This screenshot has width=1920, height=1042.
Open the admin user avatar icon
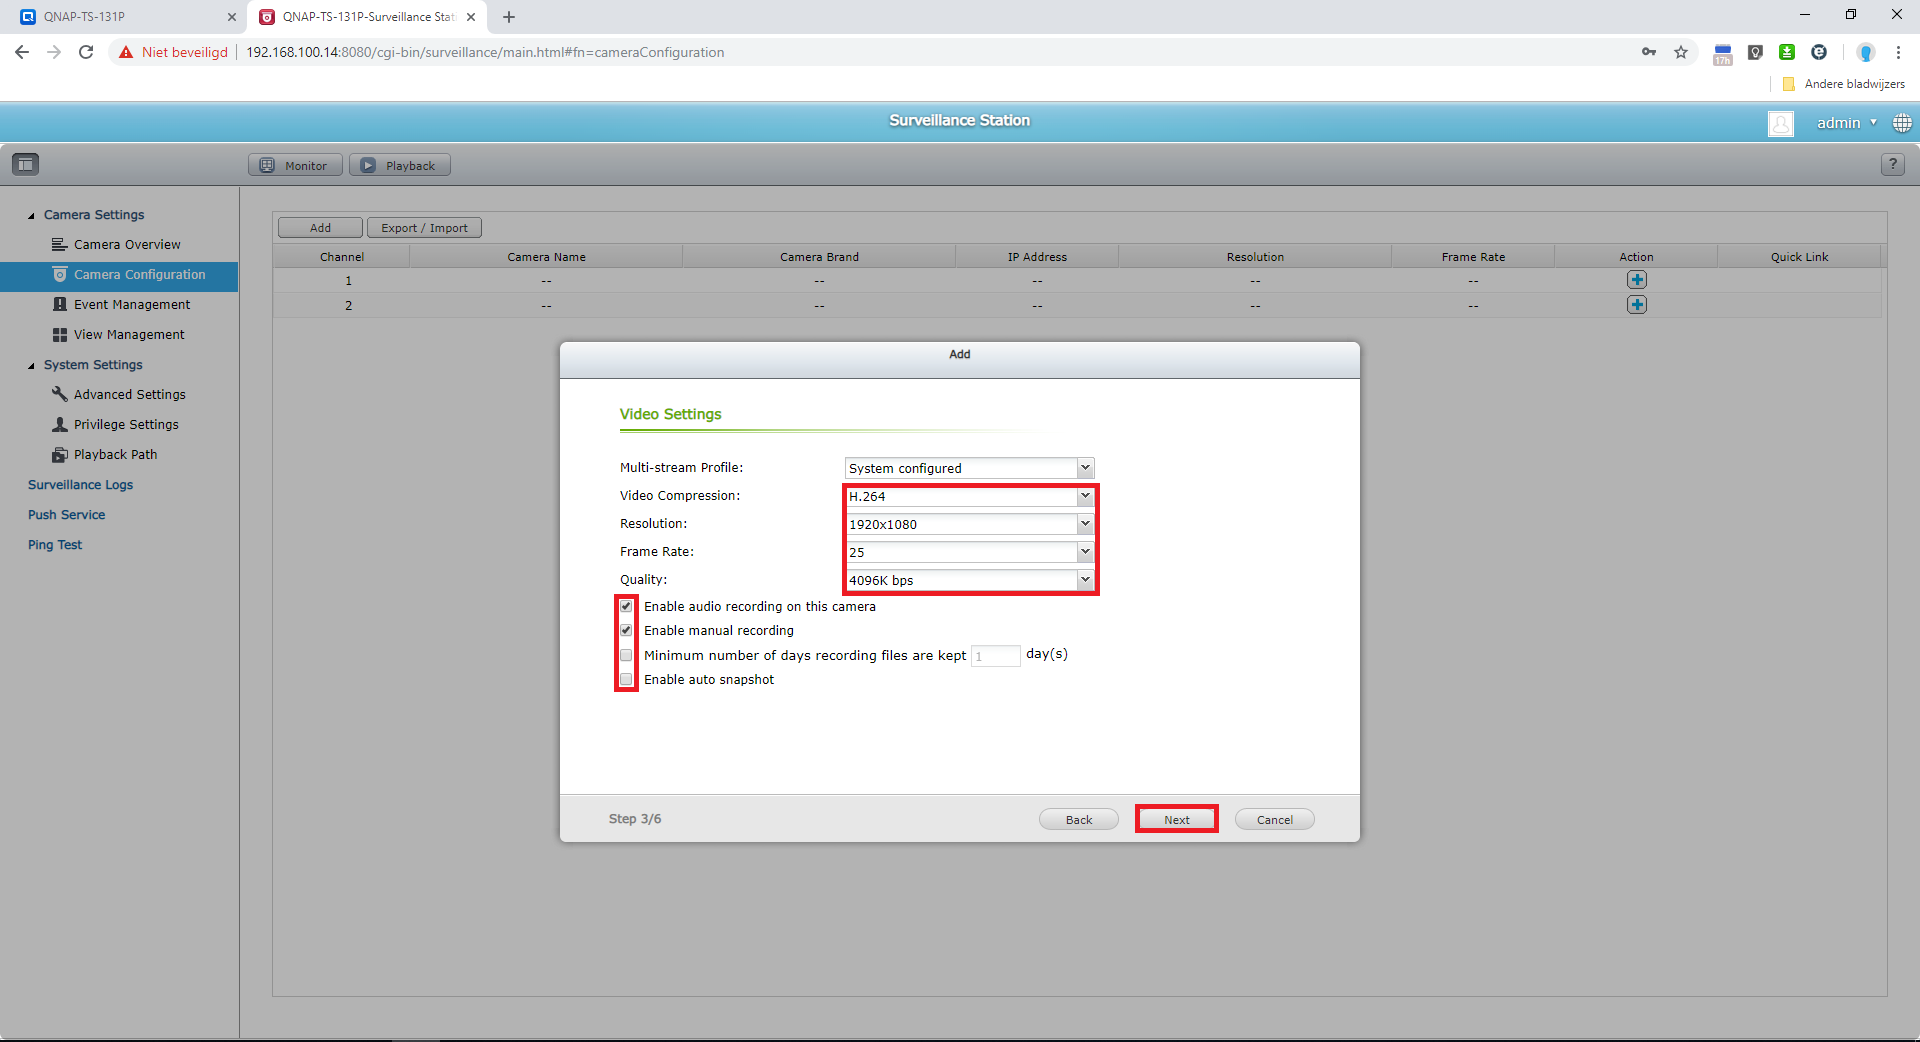point(1781,123)
